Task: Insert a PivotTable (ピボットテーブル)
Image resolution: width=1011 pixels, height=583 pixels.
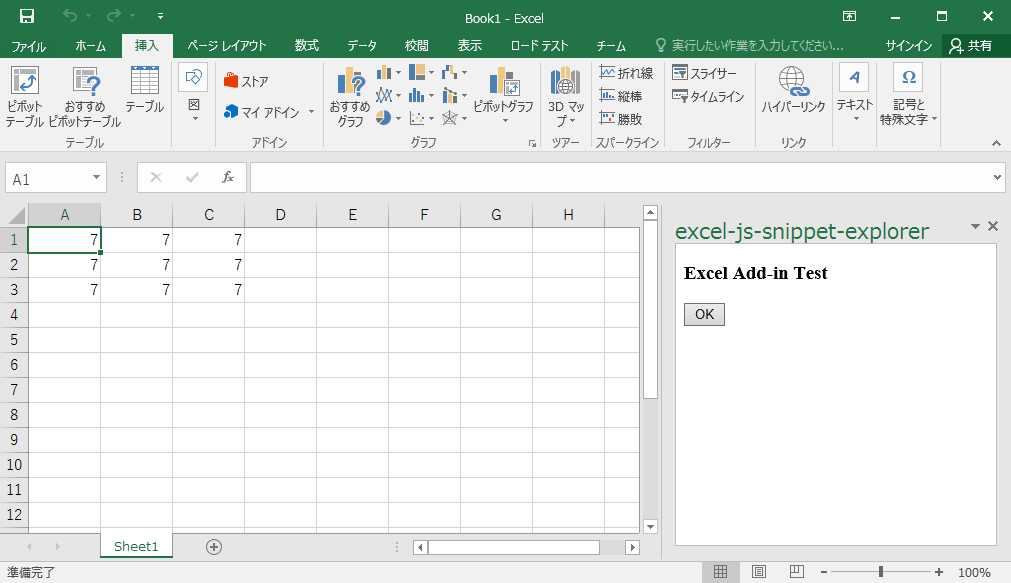Action: (24, 96)
